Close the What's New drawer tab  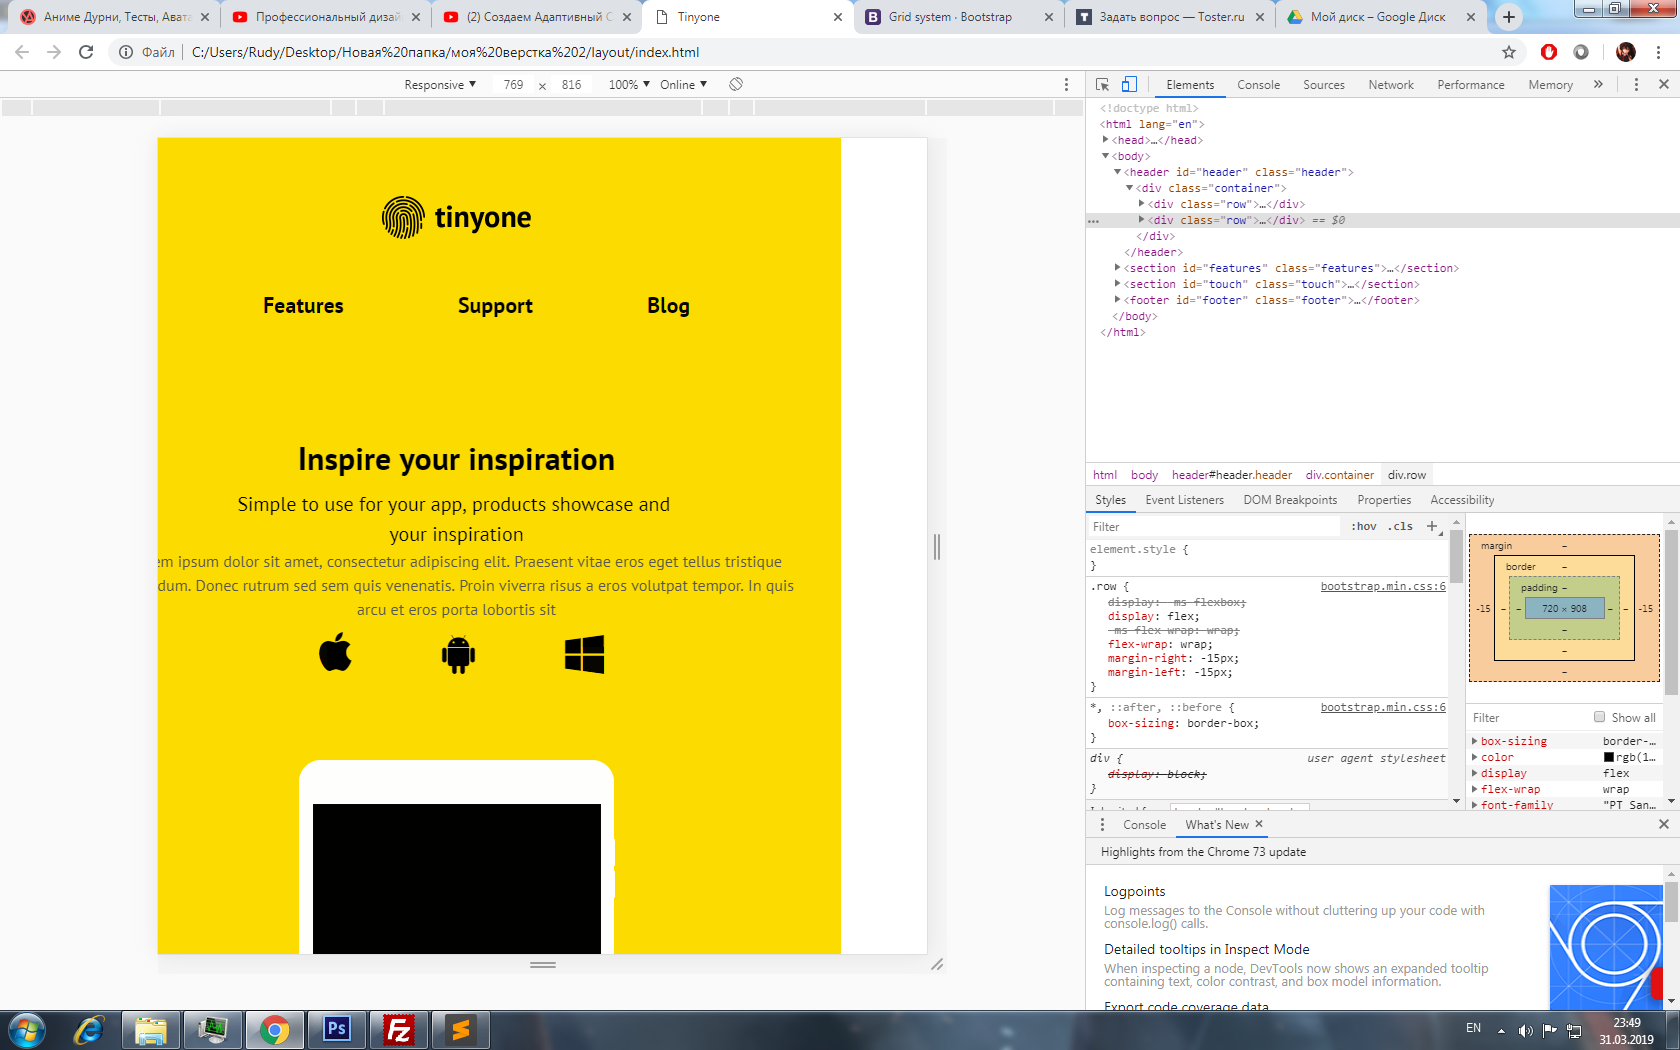pos(1259,824)
